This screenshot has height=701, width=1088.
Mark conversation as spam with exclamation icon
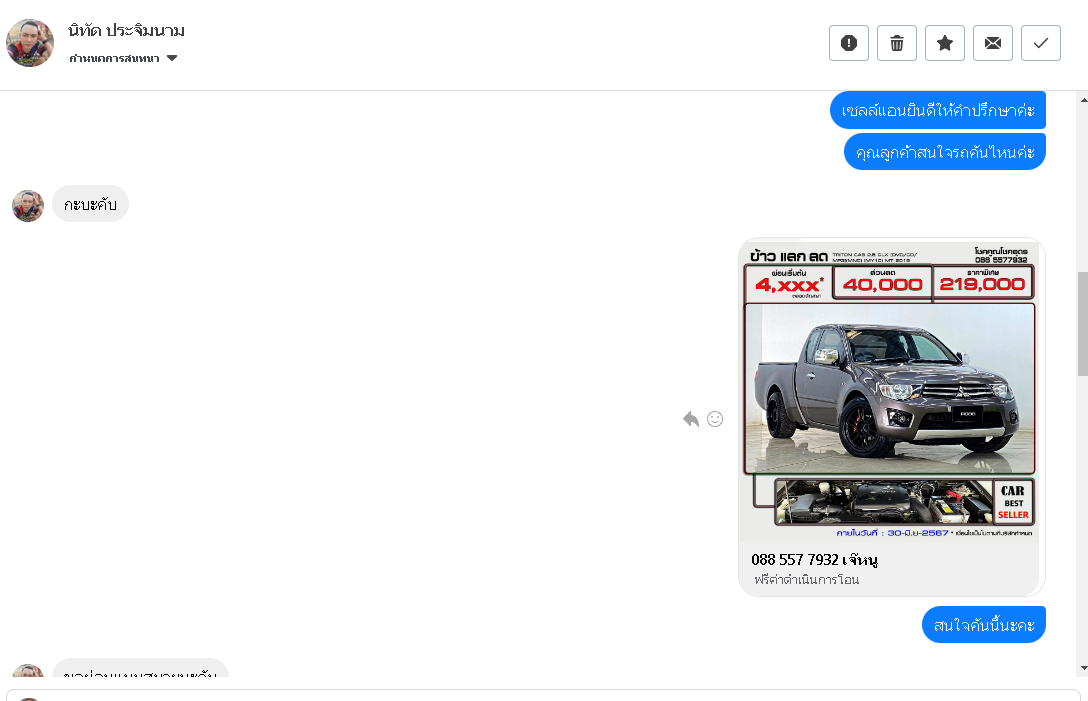pos(849,43)
